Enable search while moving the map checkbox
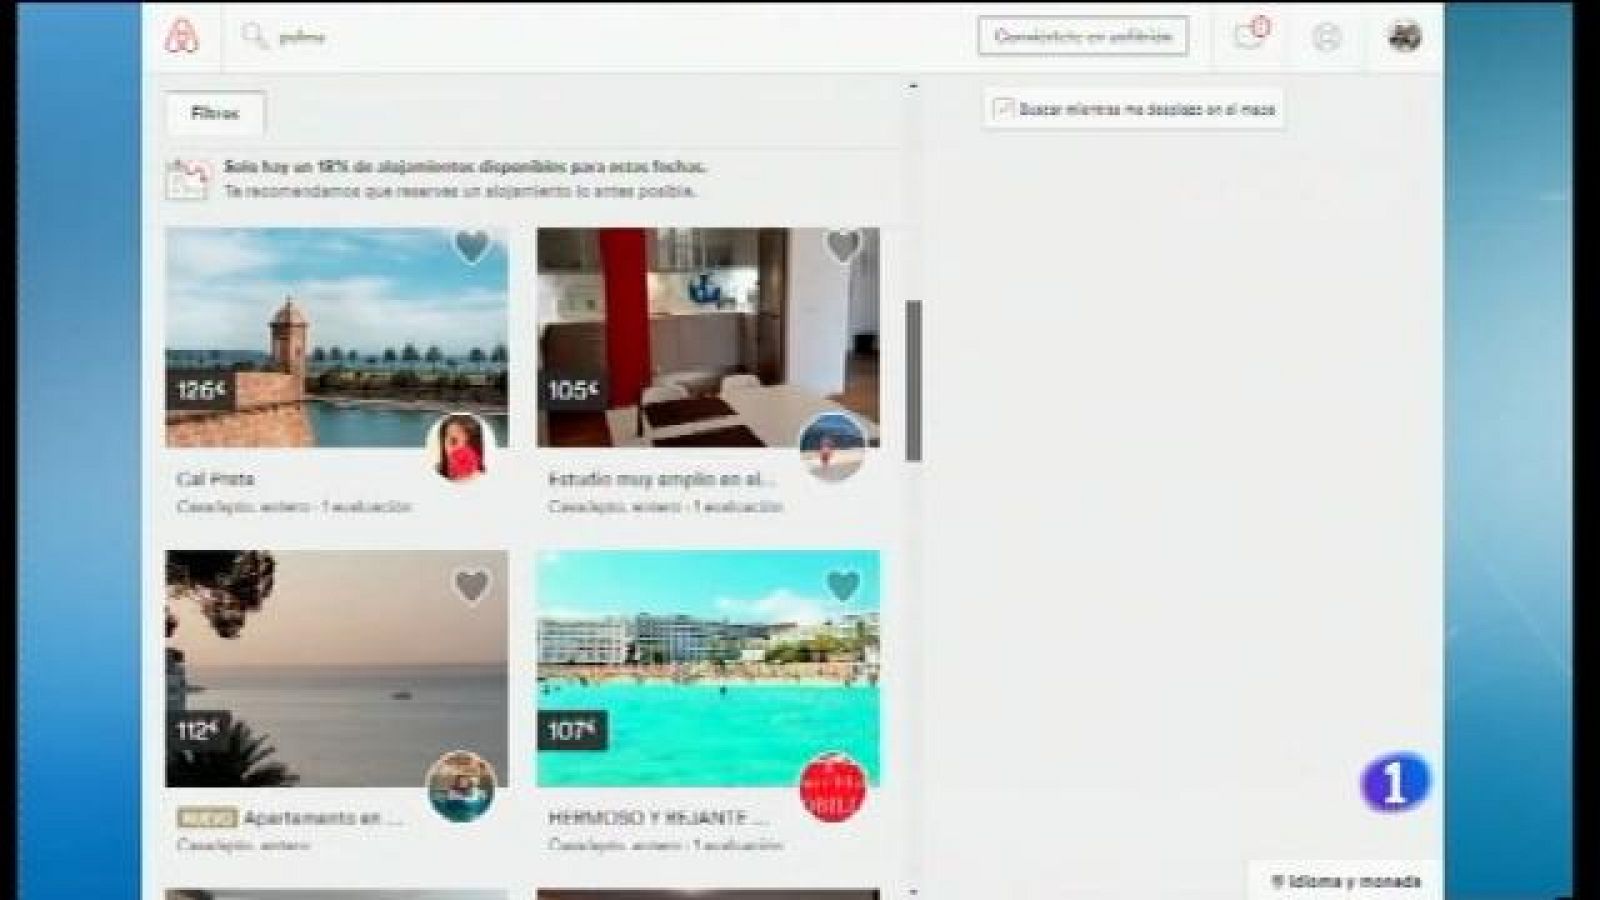This screenshot has height=900, width=1600. [x=1004, y=109]
